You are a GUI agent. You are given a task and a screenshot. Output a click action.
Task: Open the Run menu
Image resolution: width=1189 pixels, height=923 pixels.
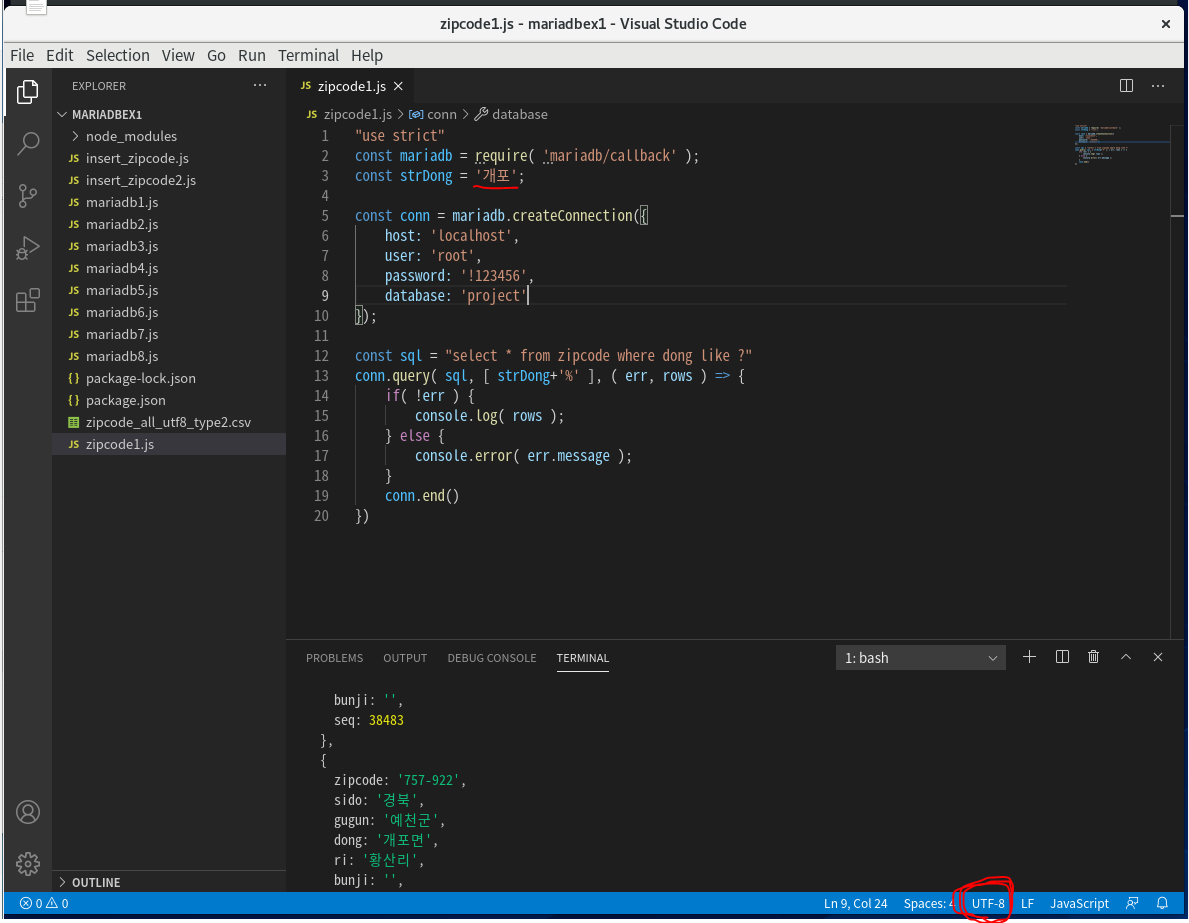252,55
